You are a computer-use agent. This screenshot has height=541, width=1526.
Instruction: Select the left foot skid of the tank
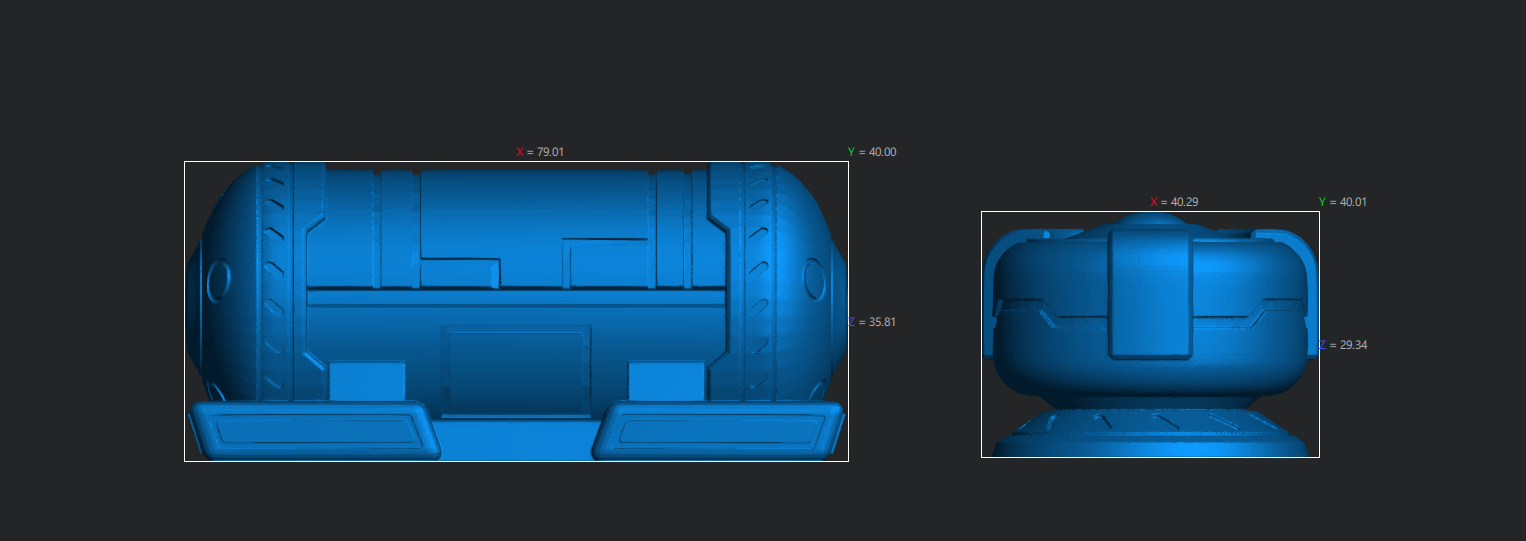312,430
